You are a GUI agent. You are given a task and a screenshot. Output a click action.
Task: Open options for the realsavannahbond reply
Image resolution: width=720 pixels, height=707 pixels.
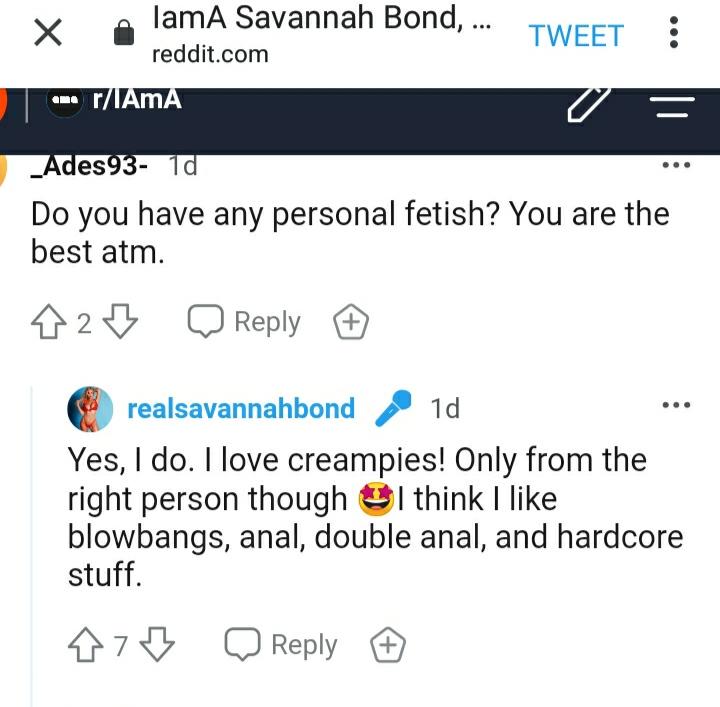click(677, 406)
